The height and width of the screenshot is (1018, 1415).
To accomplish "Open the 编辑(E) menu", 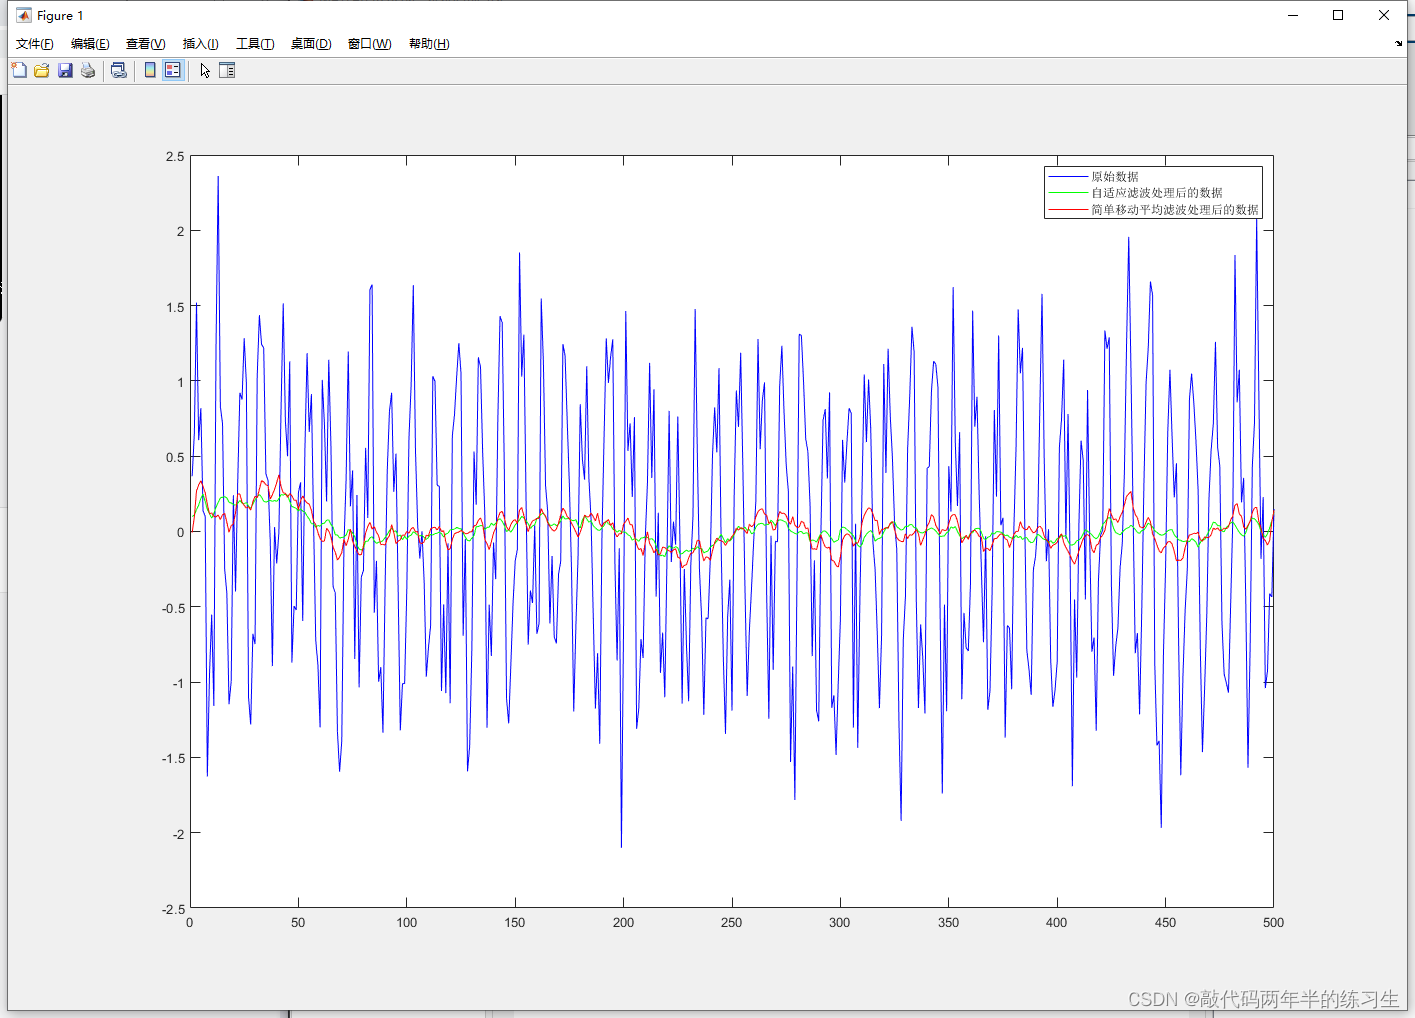I will 90,44.
